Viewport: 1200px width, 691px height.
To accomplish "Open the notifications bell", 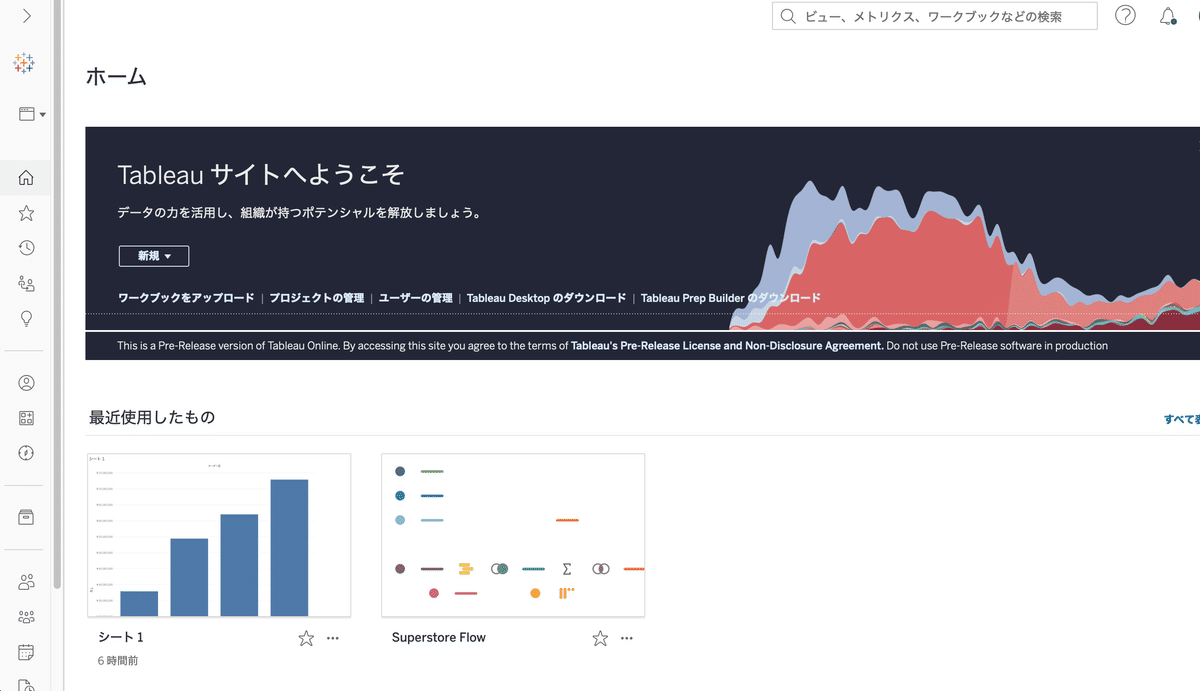I will [x=1168, y=16].
